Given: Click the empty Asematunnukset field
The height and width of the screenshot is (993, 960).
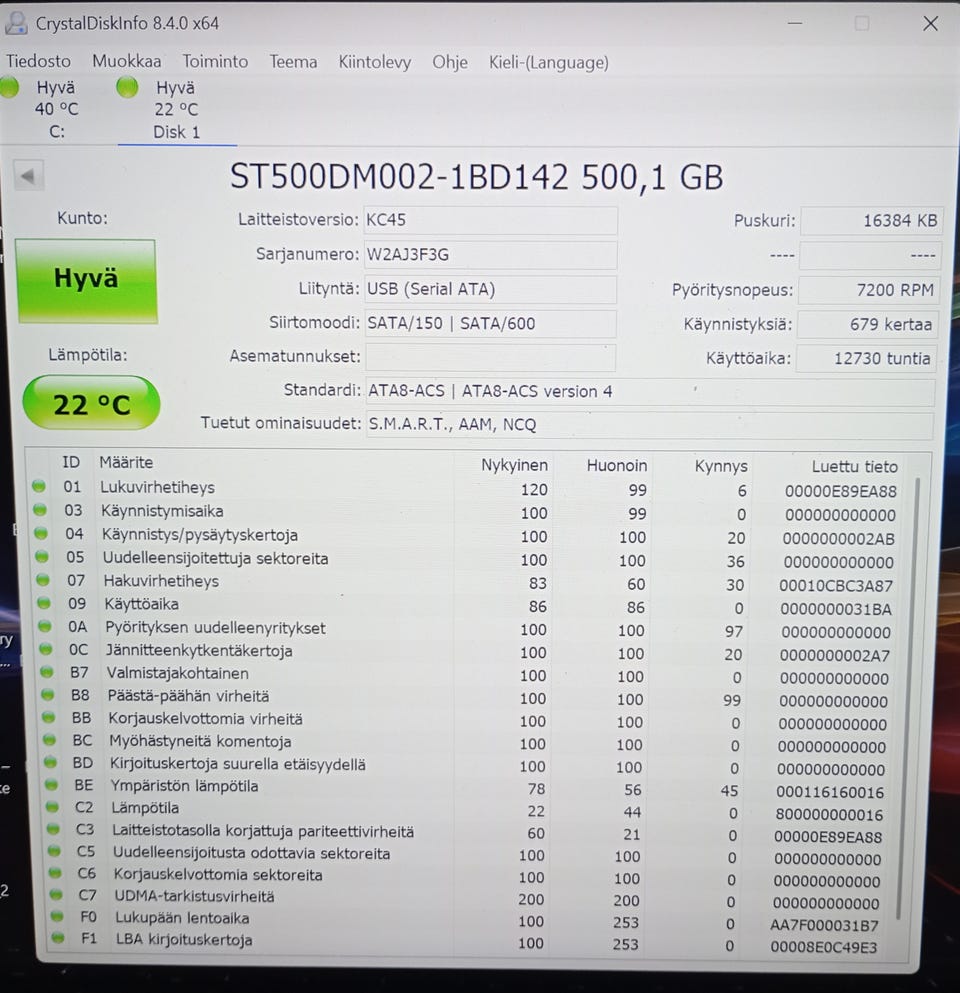Looking at the screenshot, I should [x=491, y=357].
